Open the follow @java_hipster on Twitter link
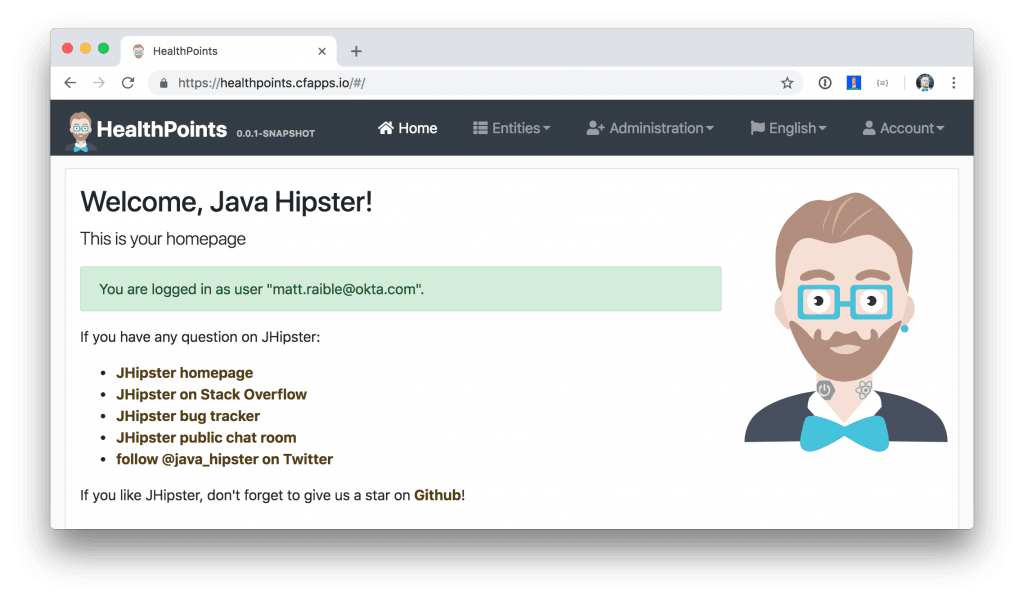The height and width of the screenshot is (601, 1024). (x=225, y=459)
